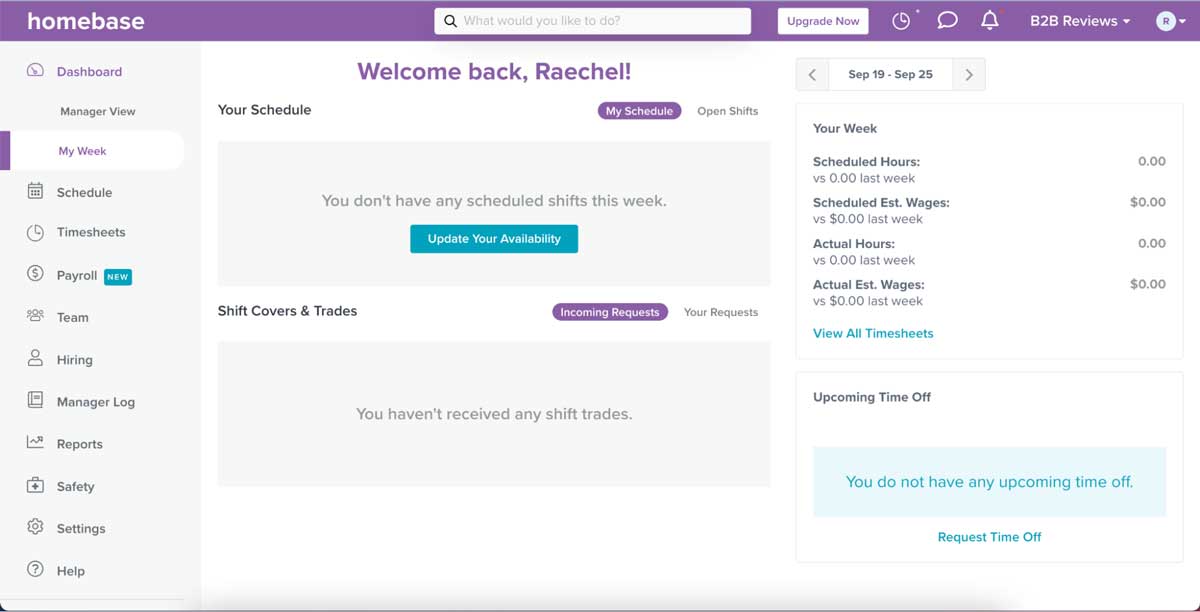Switch schedule view to Open Shifts
Image resolution: width=1200 pixels, height=612 pixels.
tap(728, 111)
